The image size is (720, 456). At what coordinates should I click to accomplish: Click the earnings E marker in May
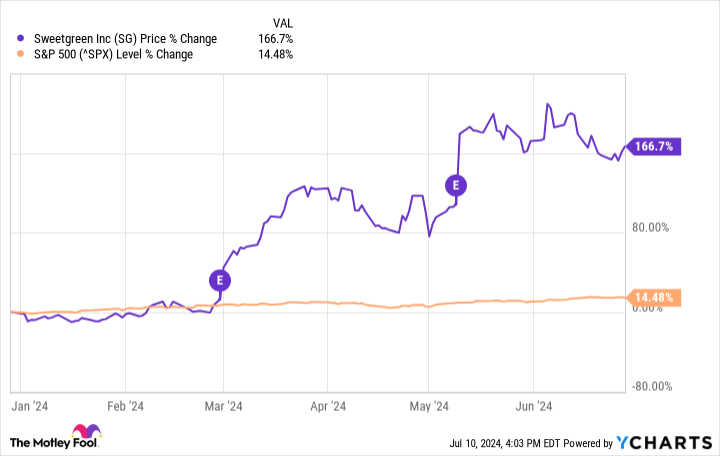click(x=456, y=184)
